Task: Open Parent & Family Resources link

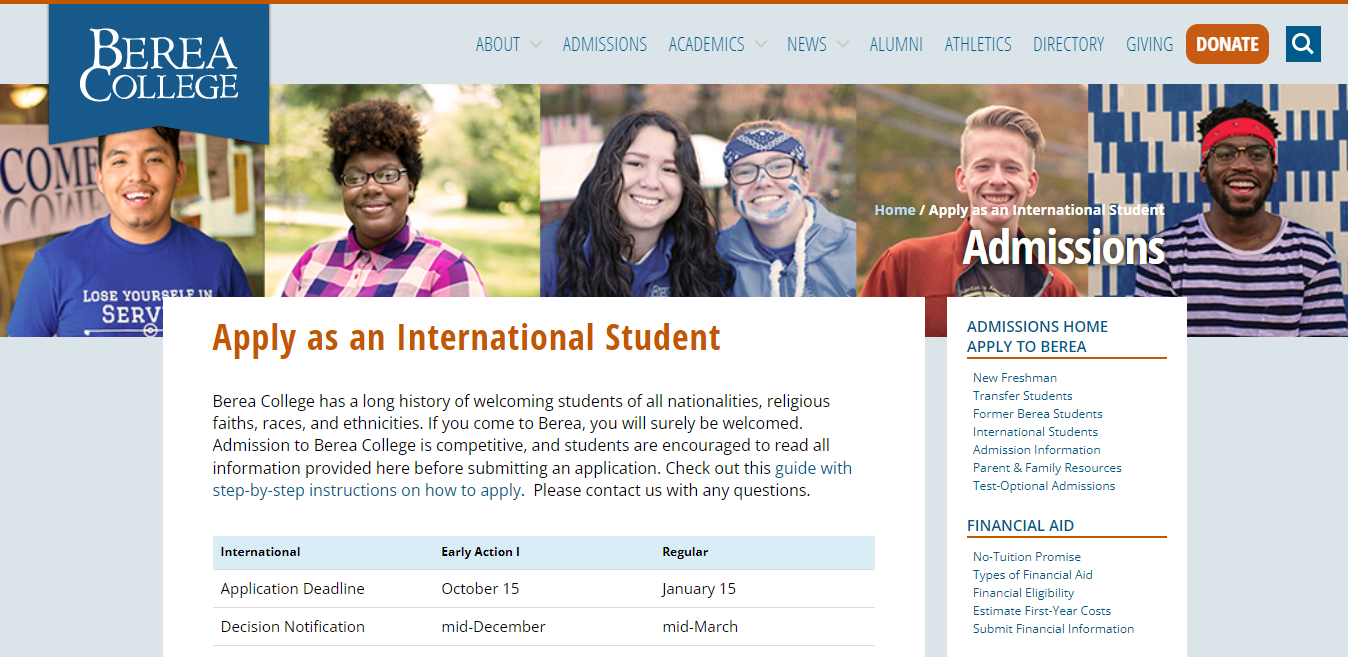Action: point(1047,468)
